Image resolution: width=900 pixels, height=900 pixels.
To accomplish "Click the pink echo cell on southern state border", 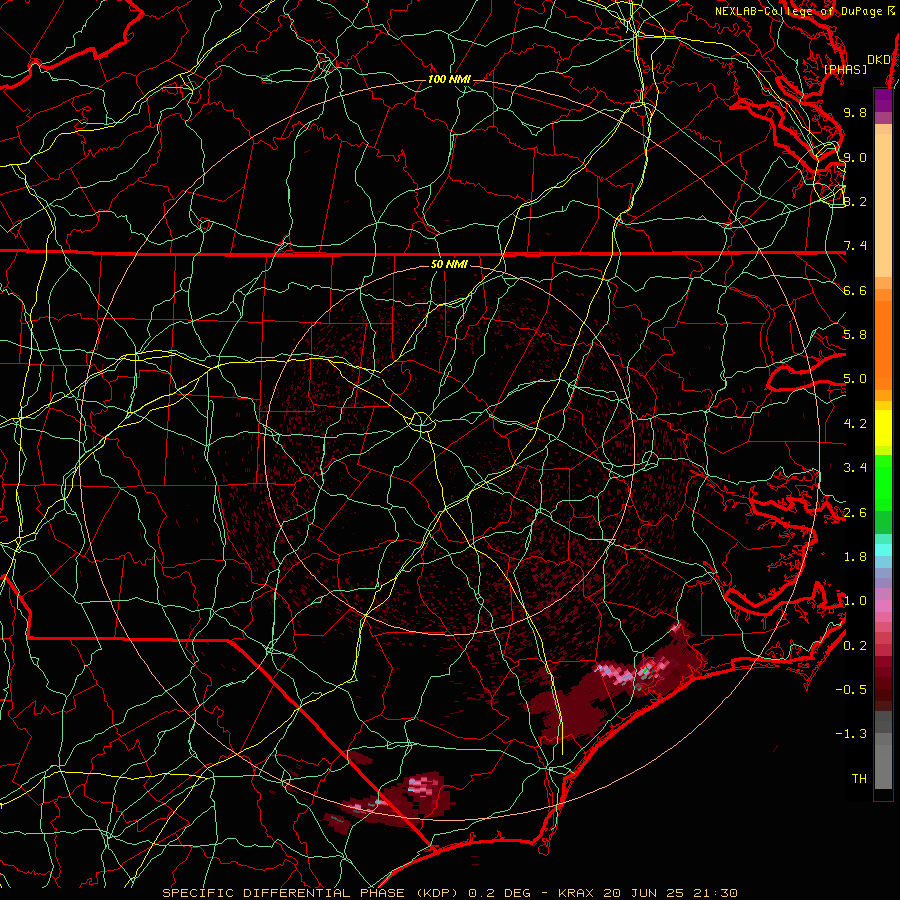I will (x=422, y=787).
